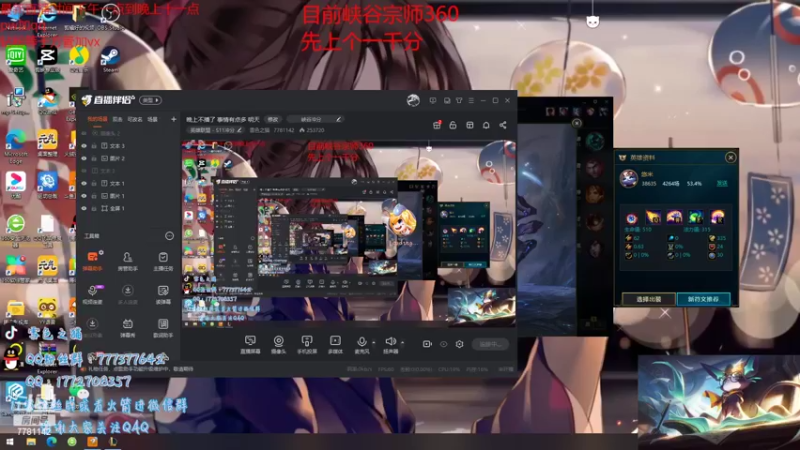This screenshot has height=450, width=800.
Task: Toggle visibility of 文本 1 layer
Action: 84,183
